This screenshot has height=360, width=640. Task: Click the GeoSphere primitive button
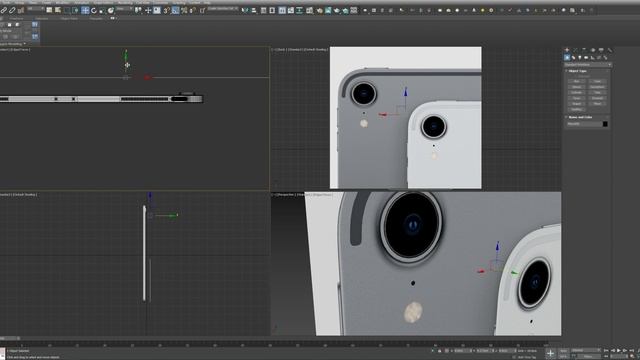point(597,87)
